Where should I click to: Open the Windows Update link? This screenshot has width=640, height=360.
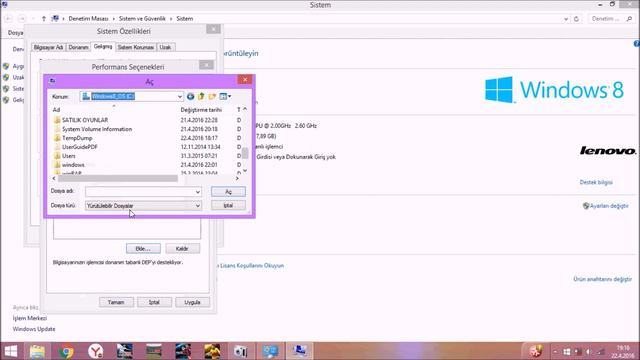pyautogui.click(x=34, y=329)
